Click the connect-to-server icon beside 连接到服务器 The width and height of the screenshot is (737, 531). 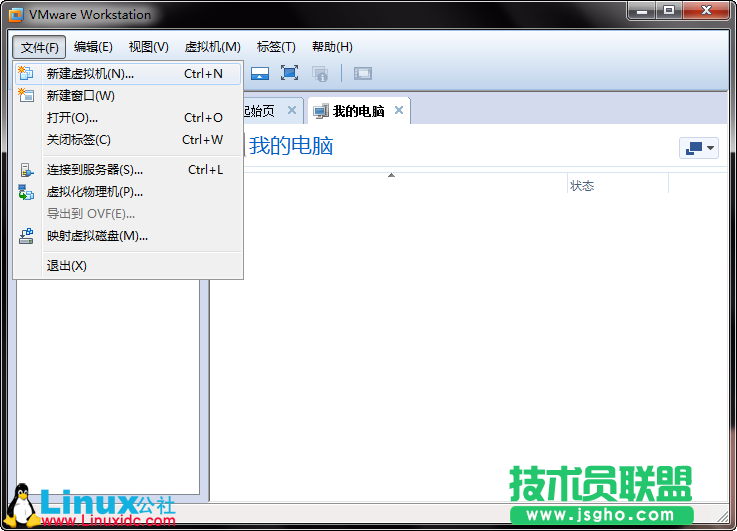pos(26,170)
